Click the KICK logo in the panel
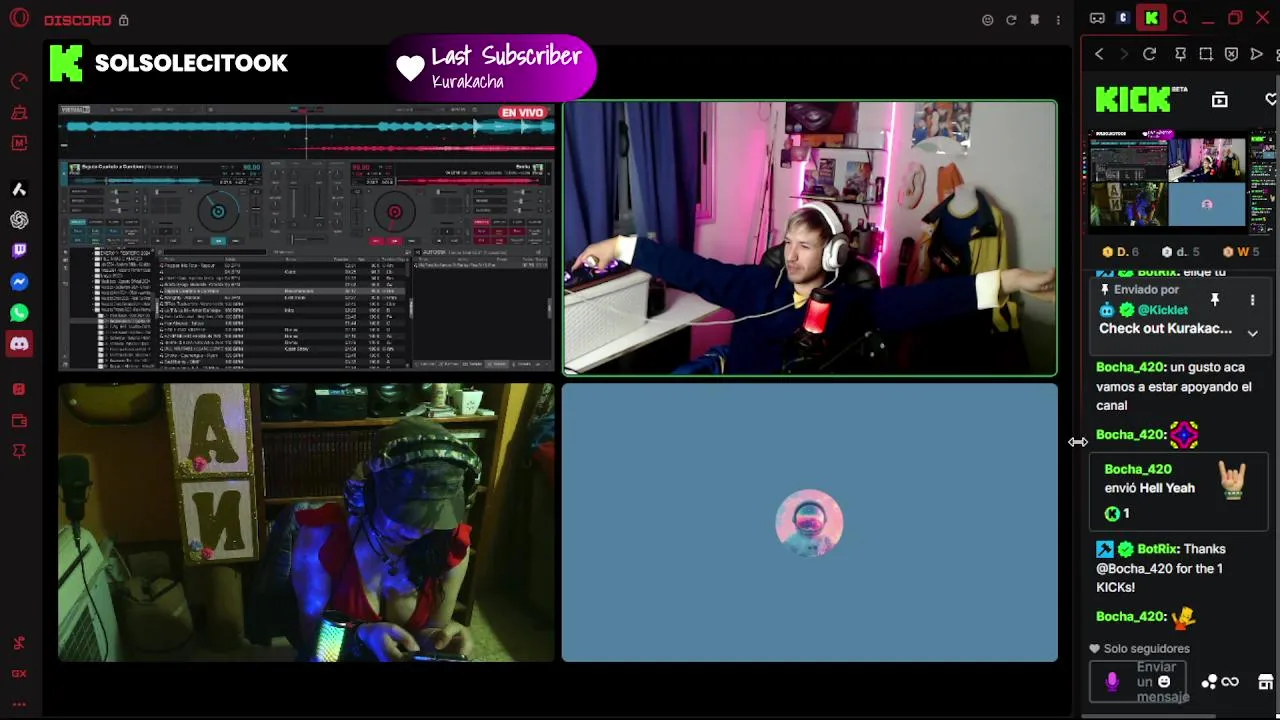Viewport: 1280px width, 720px height. pos(1133,99)
